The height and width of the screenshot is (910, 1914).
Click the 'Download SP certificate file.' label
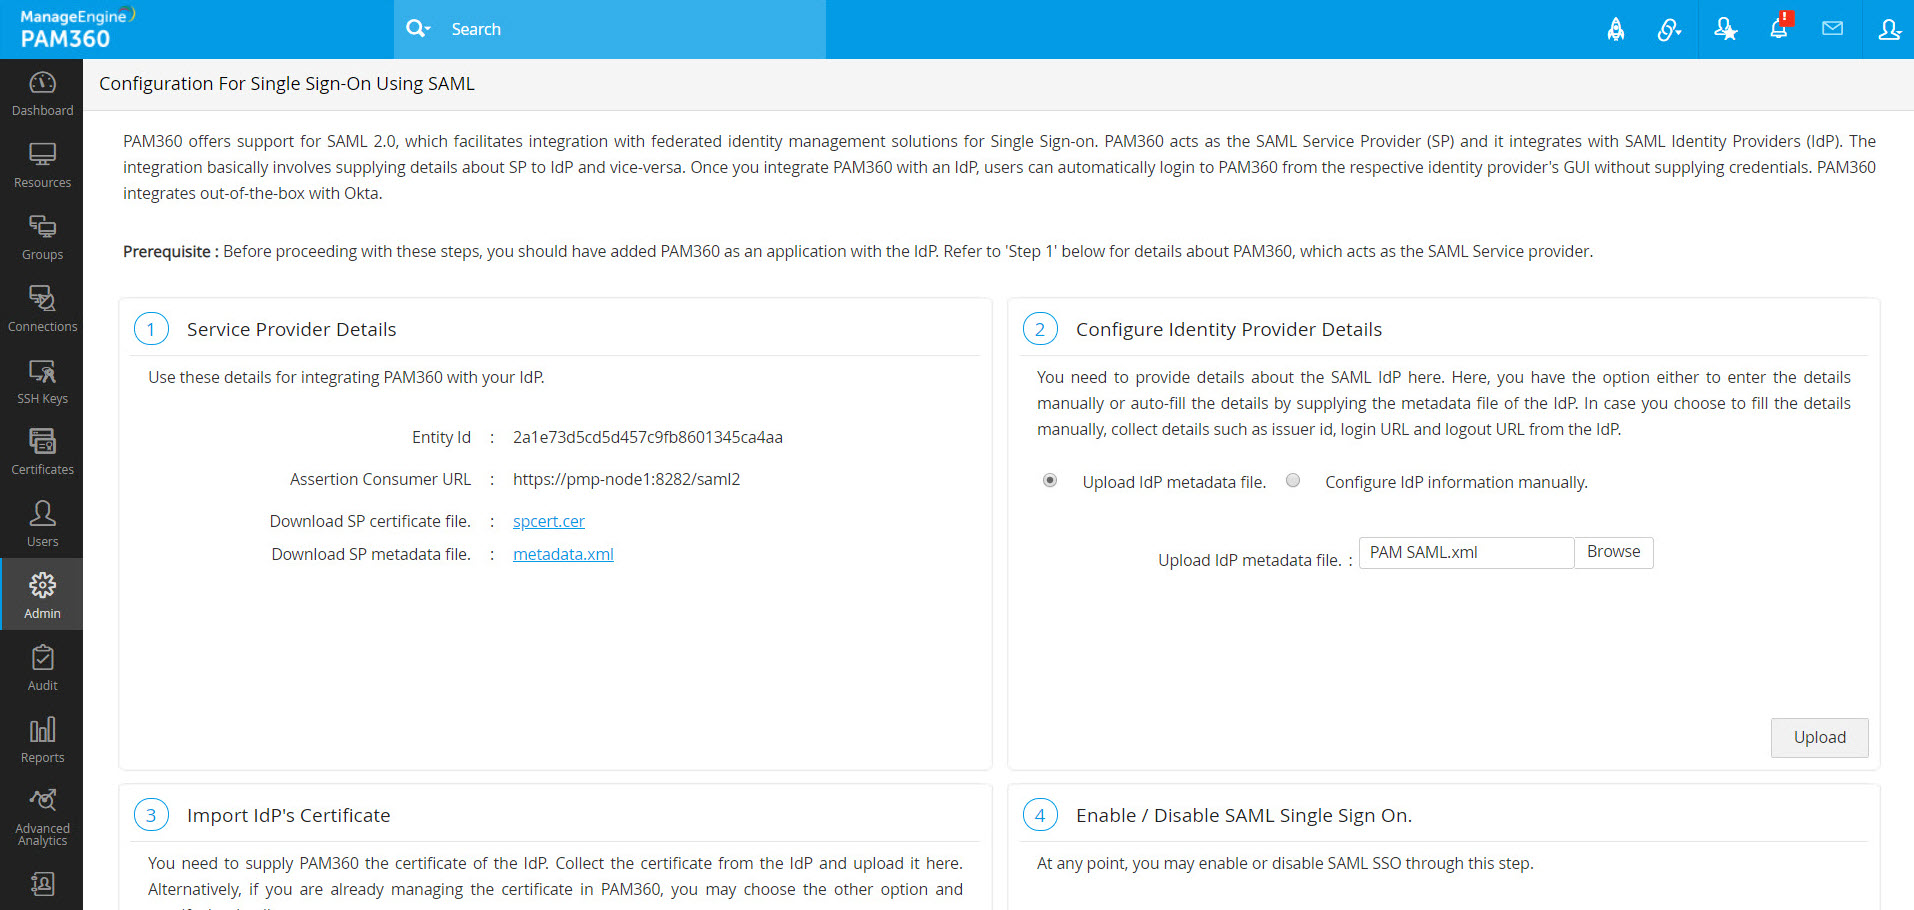point(370,521)
